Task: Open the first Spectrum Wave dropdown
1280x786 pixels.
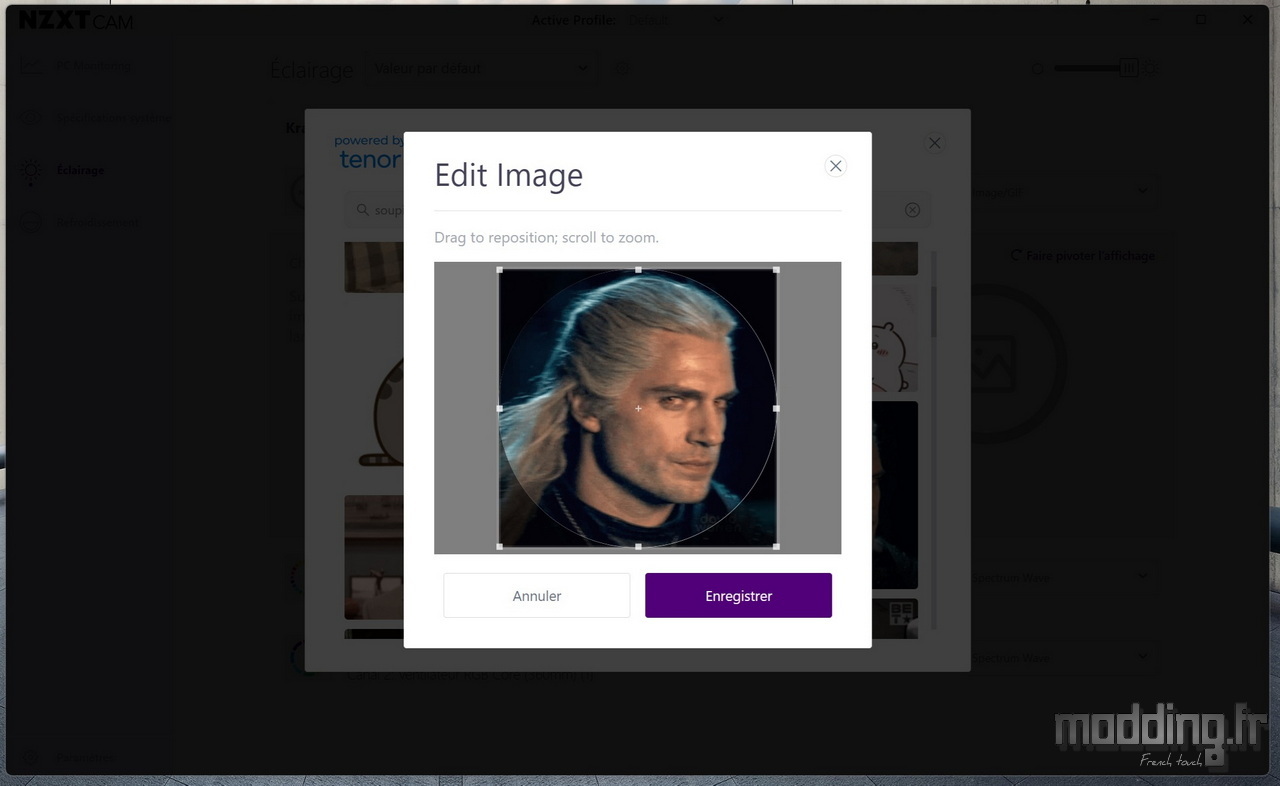Action: tap(1064, 577)
